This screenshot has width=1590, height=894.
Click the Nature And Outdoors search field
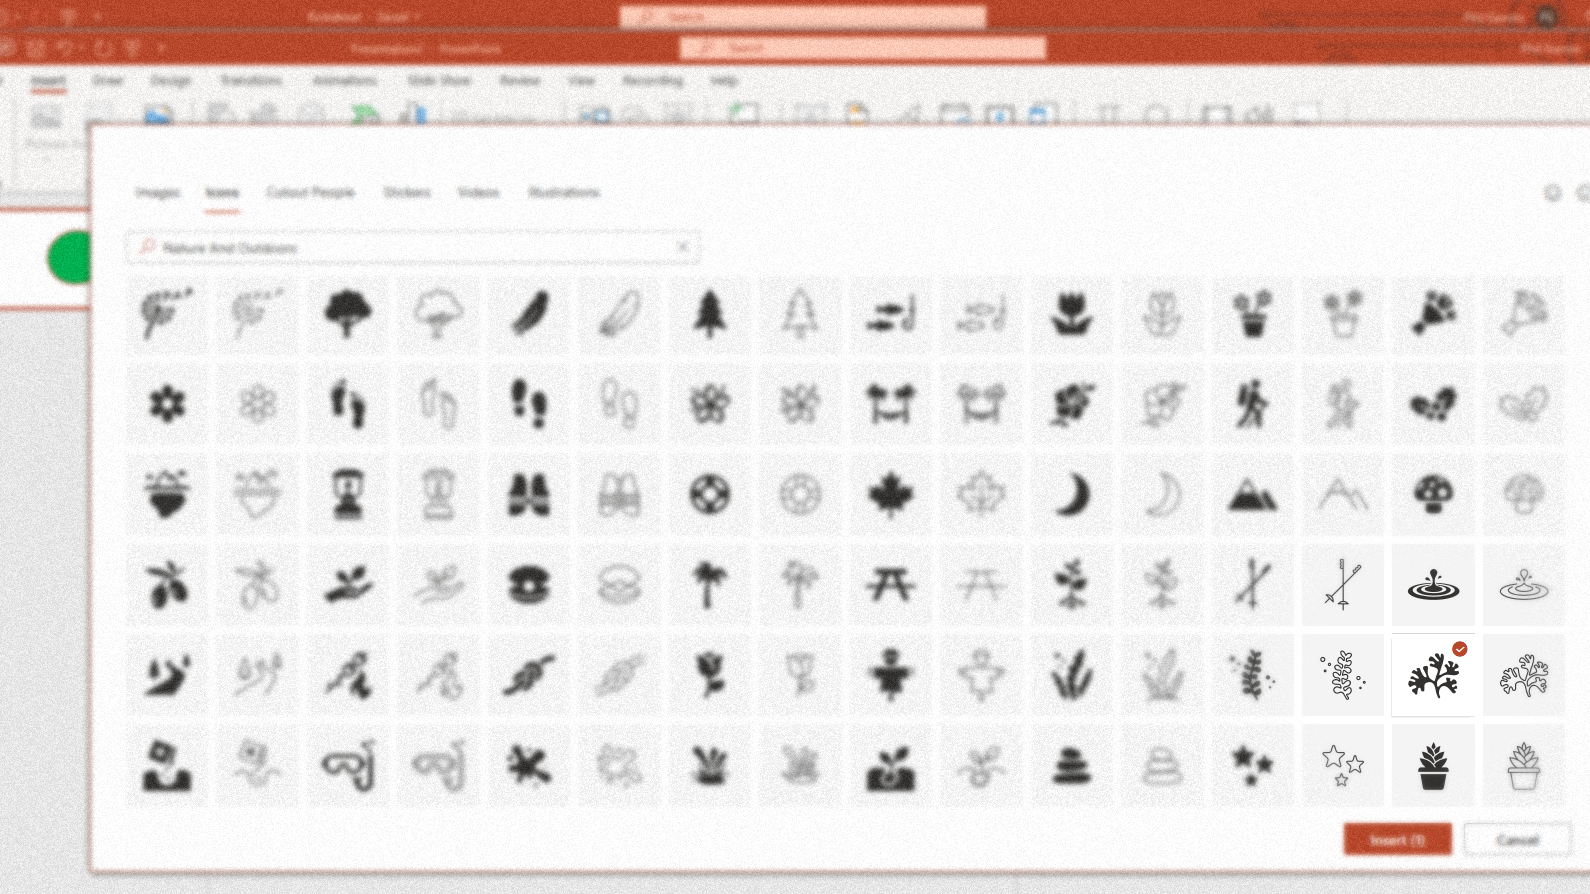click(x=412, y=247)
